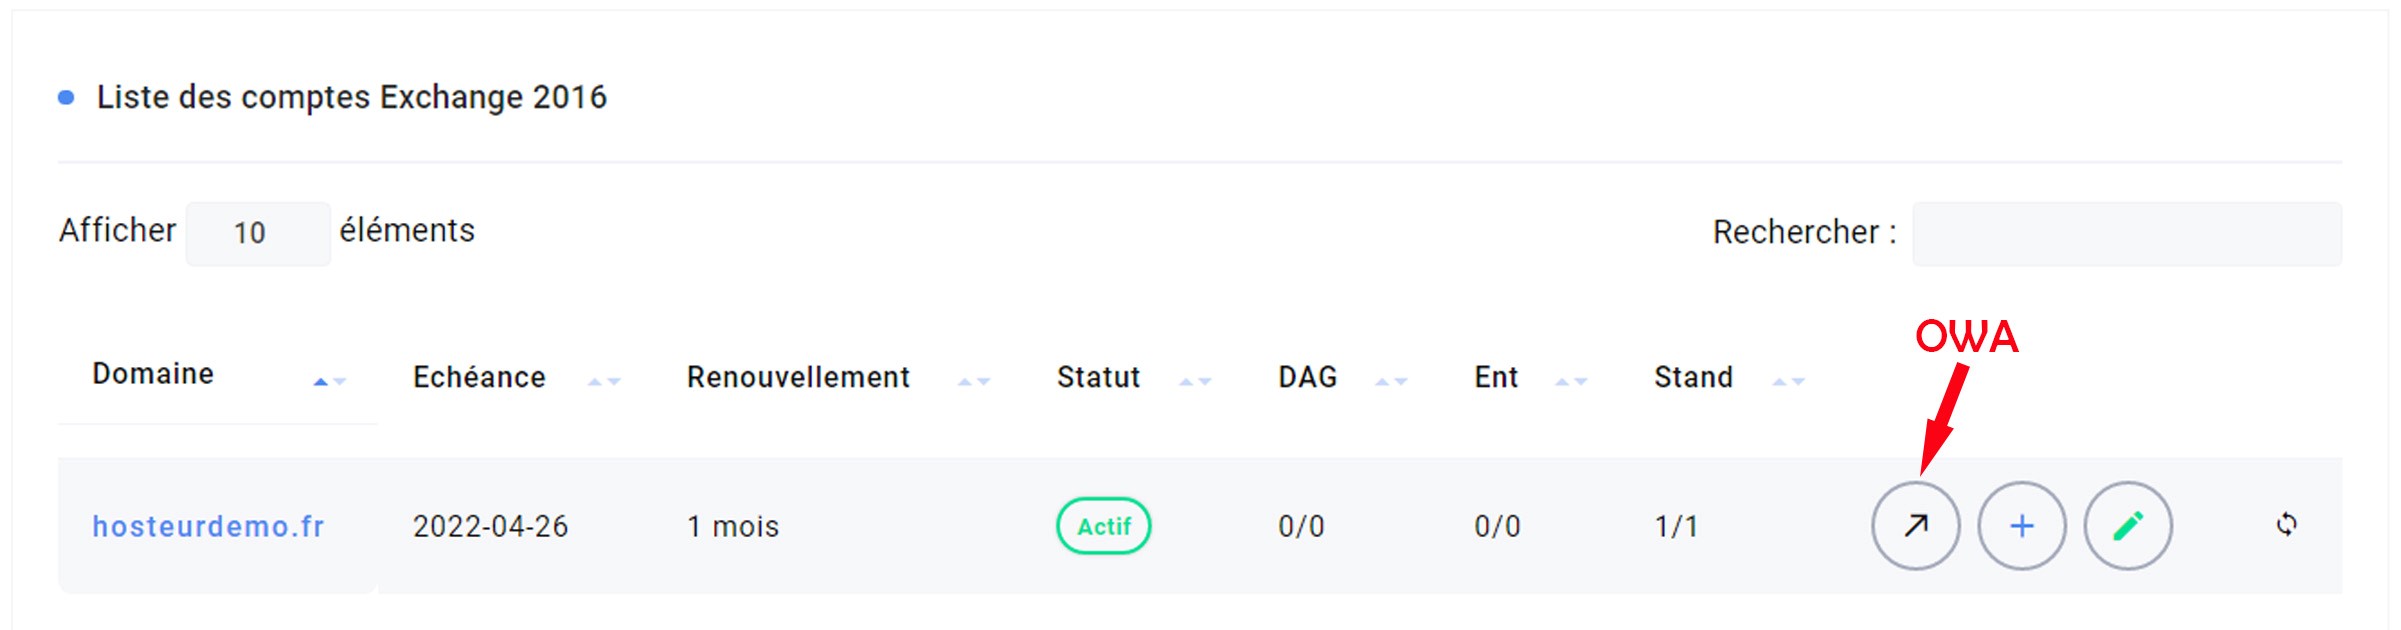Viewport: 2401px width, 630px height.
Task: Sort by DAG using its sort arrows
Action: coord(1391,381)
